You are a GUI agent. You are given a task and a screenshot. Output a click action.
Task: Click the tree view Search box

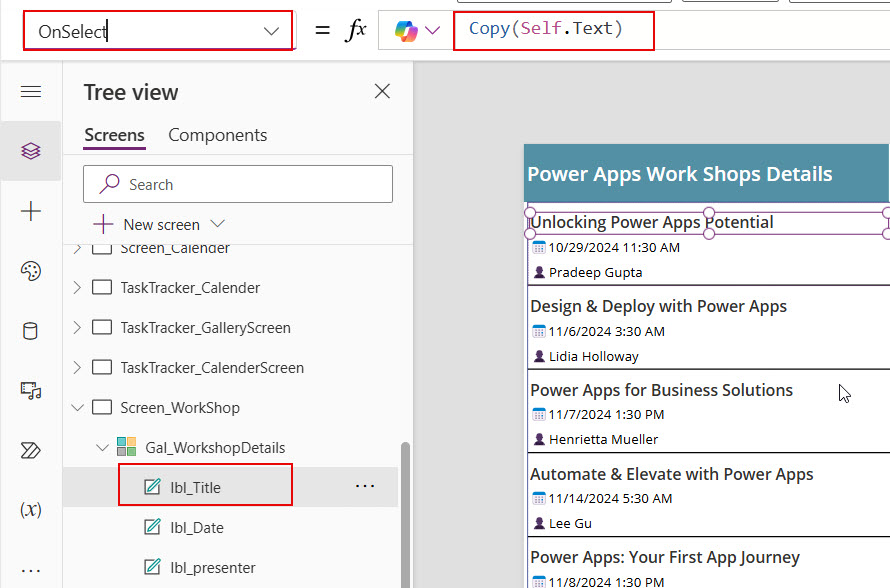point(238,184)
